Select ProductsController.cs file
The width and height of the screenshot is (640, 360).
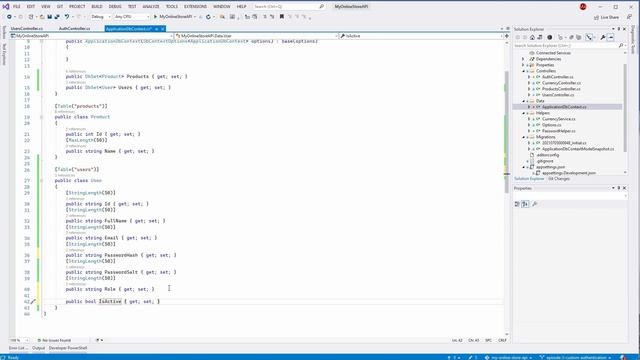(561, 89)
